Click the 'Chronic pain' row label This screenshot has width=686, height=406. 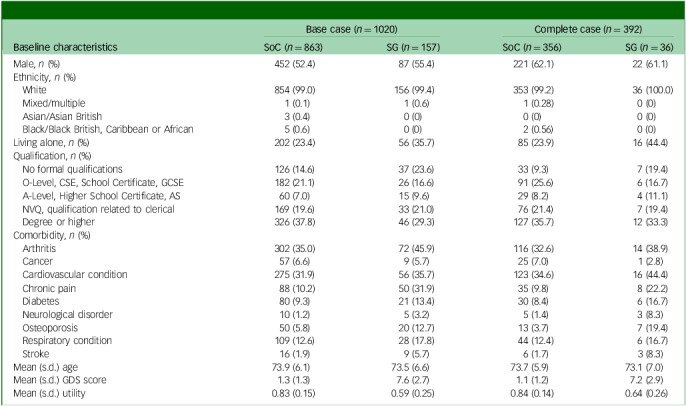[x=49, y=288]
